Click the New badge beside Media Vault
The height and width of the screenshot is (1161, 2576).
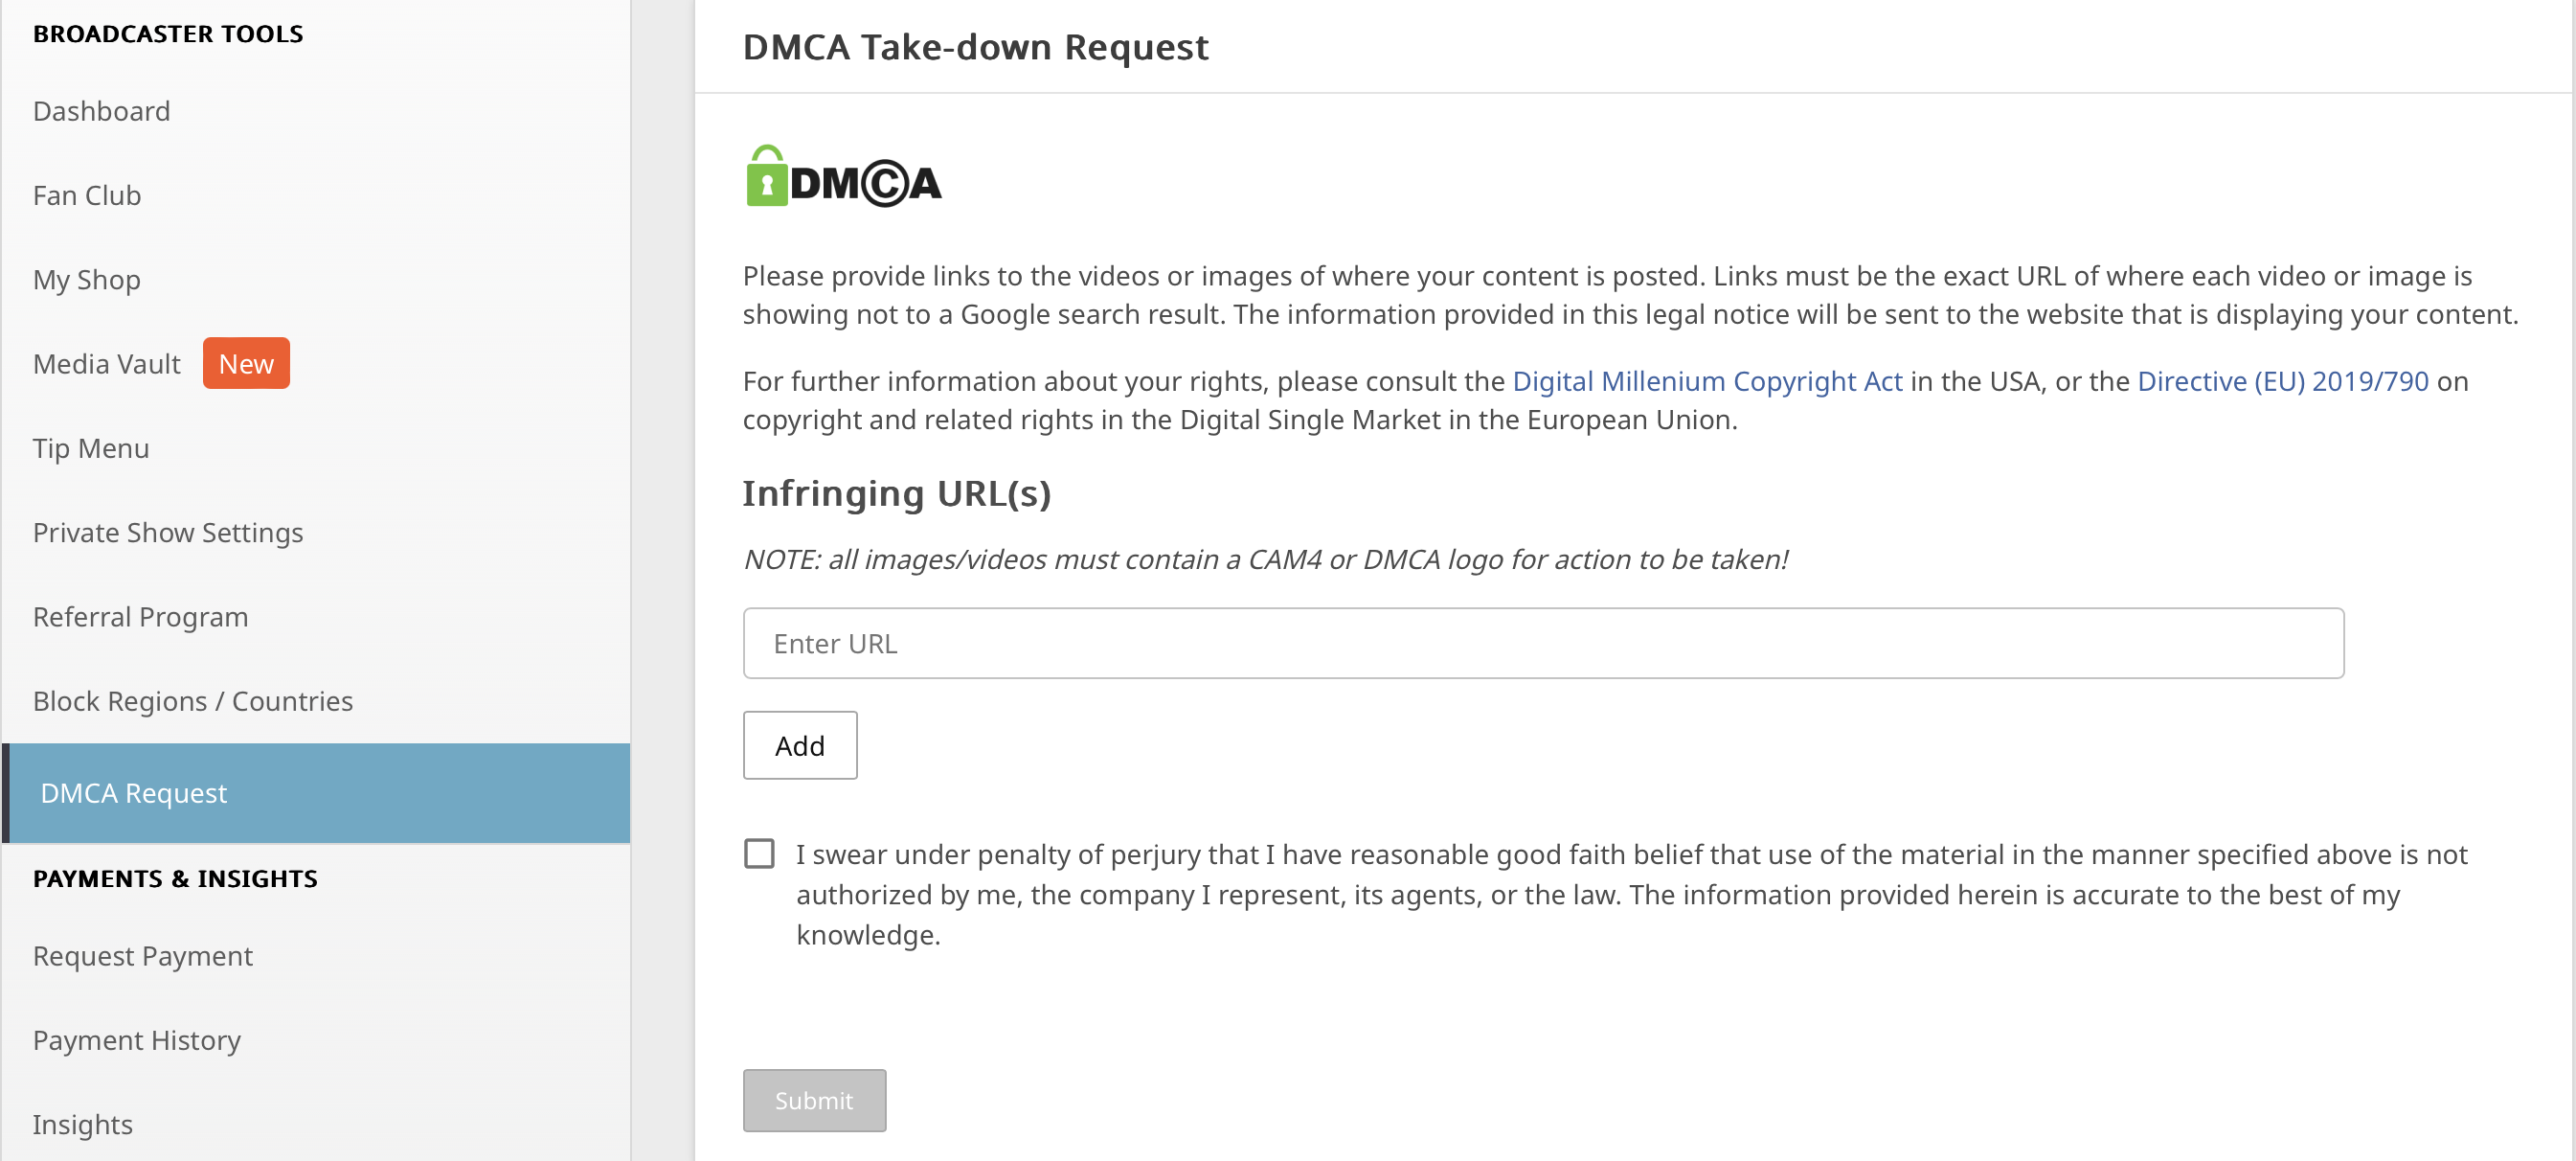click(246, 364)
